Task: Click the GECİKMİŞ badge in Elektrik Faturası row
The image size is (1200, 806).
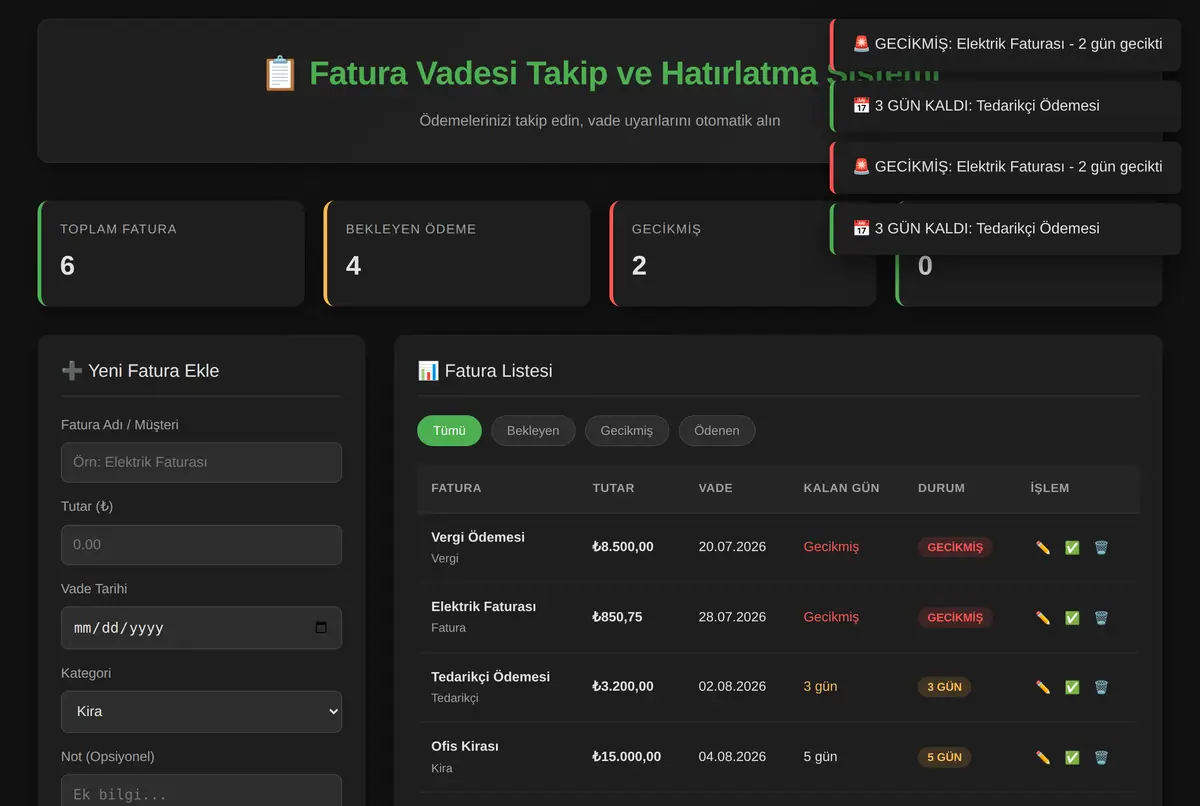Action: coord(955,618)
